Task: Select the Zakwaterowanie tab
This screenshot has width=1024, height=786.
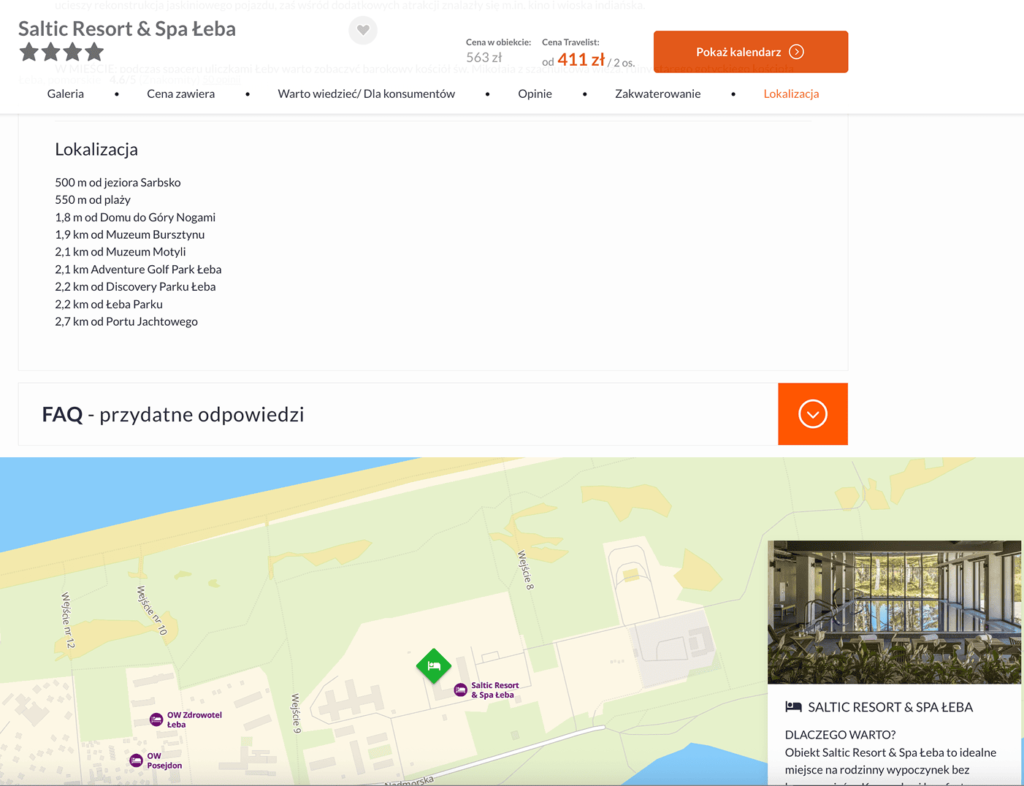Action: 658,93
